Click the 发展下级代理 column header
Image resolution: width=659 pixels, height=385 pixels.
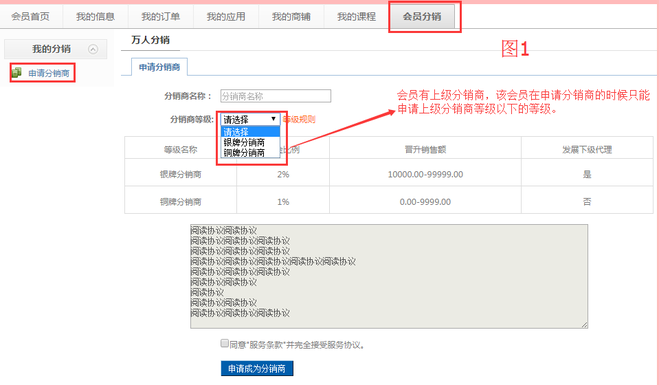[x=587, y=149]
